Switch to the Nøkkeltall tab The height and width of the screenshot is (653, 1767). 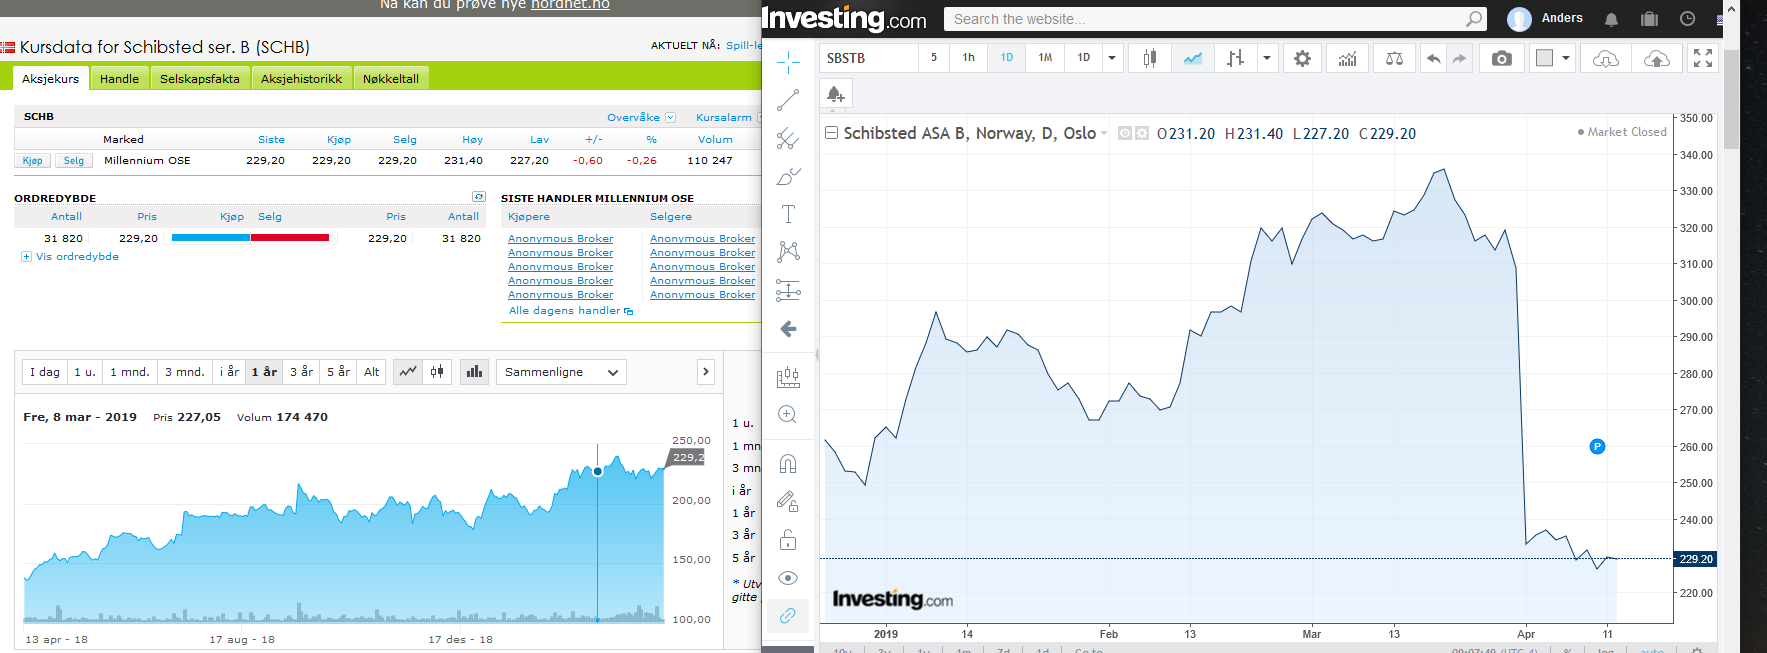click(x=391, y=79)
